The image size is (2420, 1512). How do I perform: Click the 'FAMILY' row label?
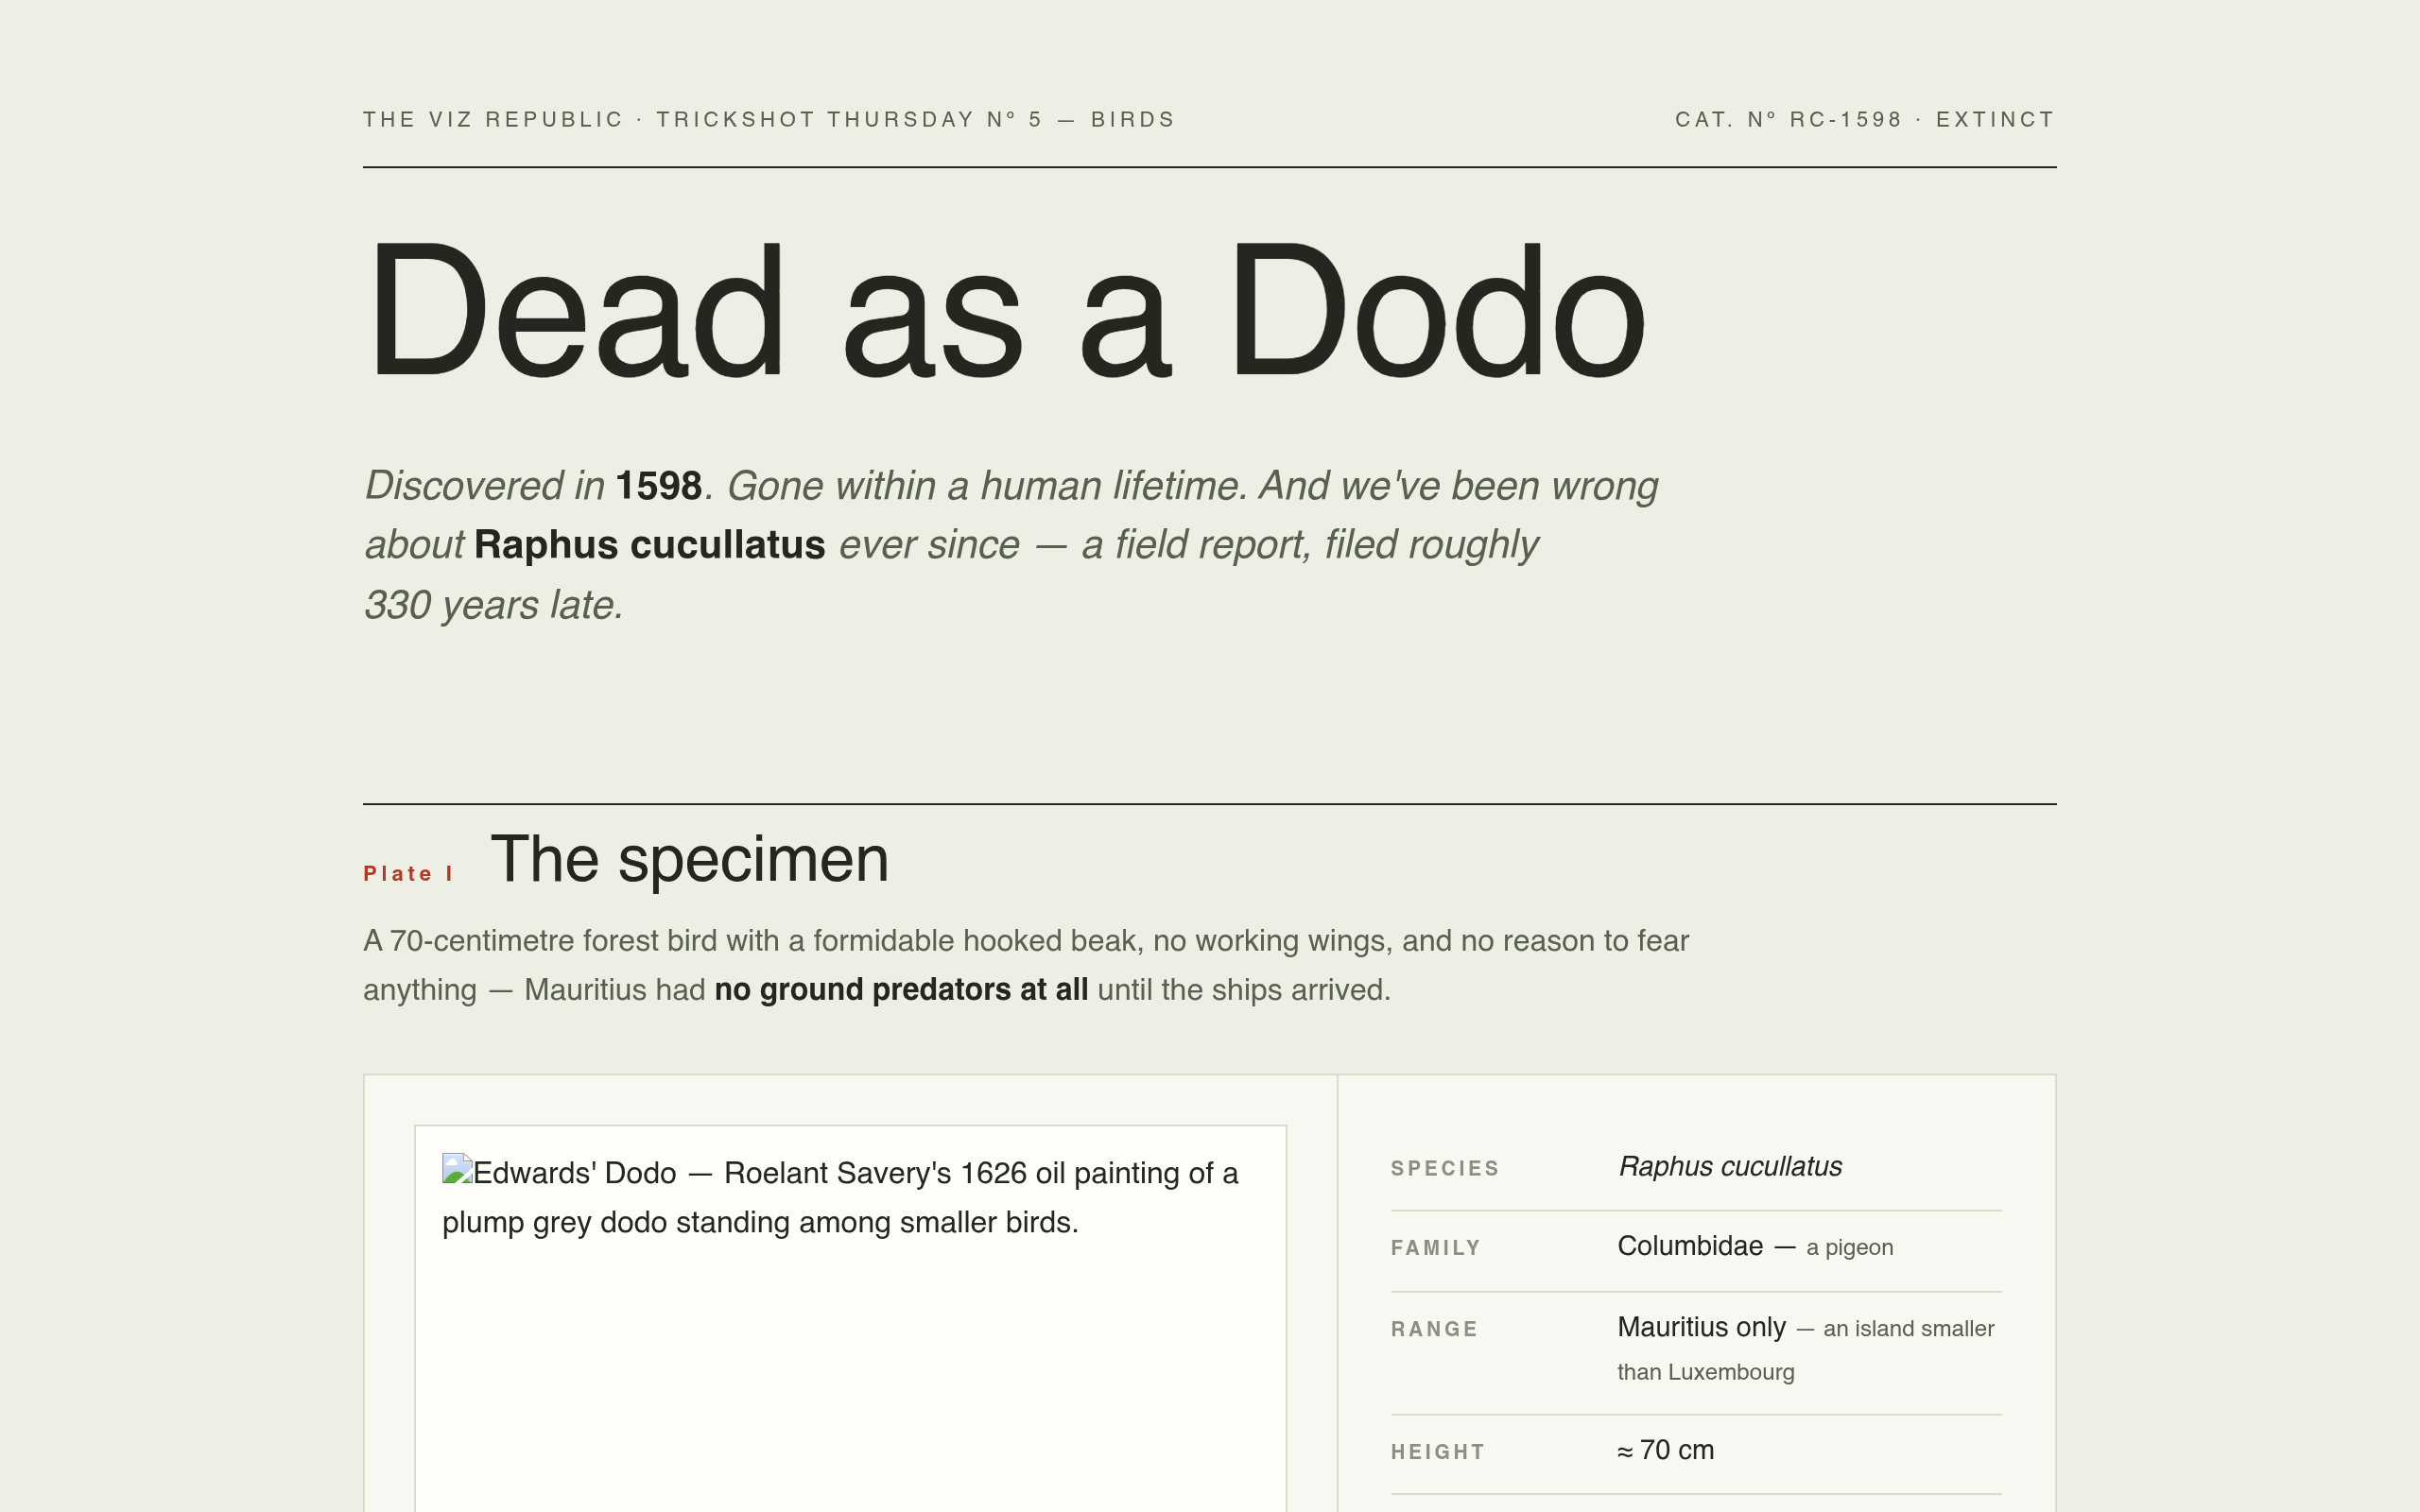pos(1435,1248)
